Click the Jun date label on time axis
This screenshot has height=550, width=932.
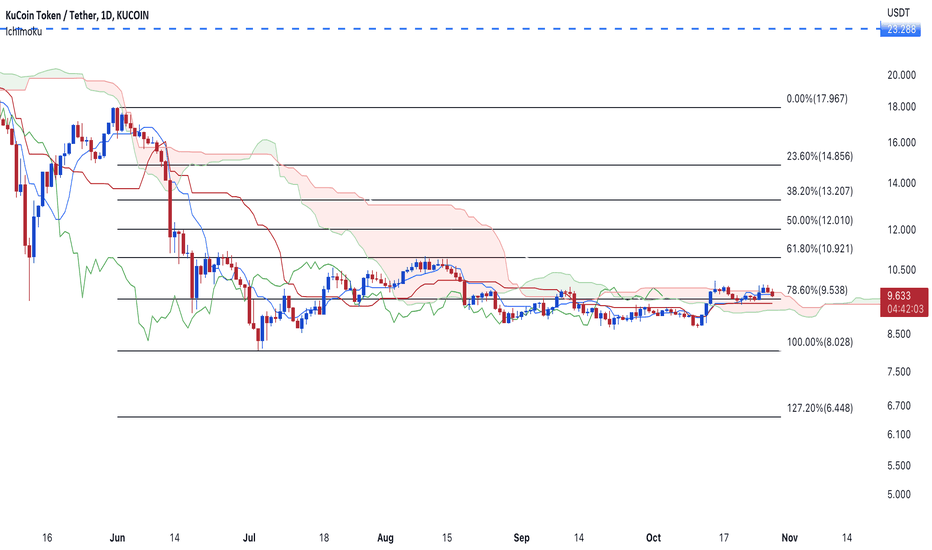(118, 538)
